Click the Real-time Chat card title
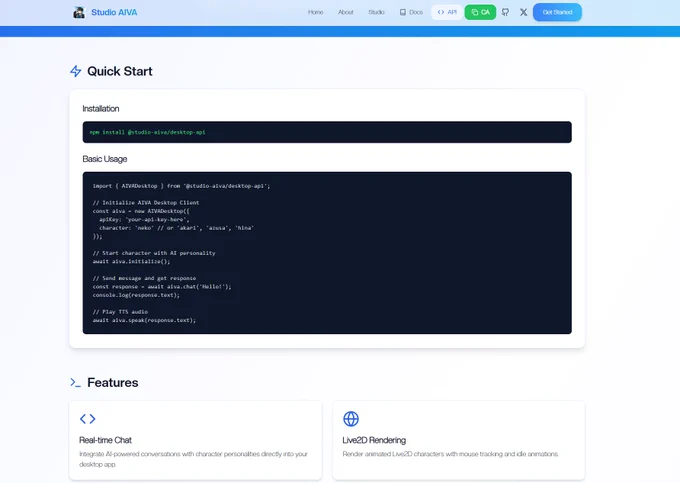680x483 pixels. [105, 440]
